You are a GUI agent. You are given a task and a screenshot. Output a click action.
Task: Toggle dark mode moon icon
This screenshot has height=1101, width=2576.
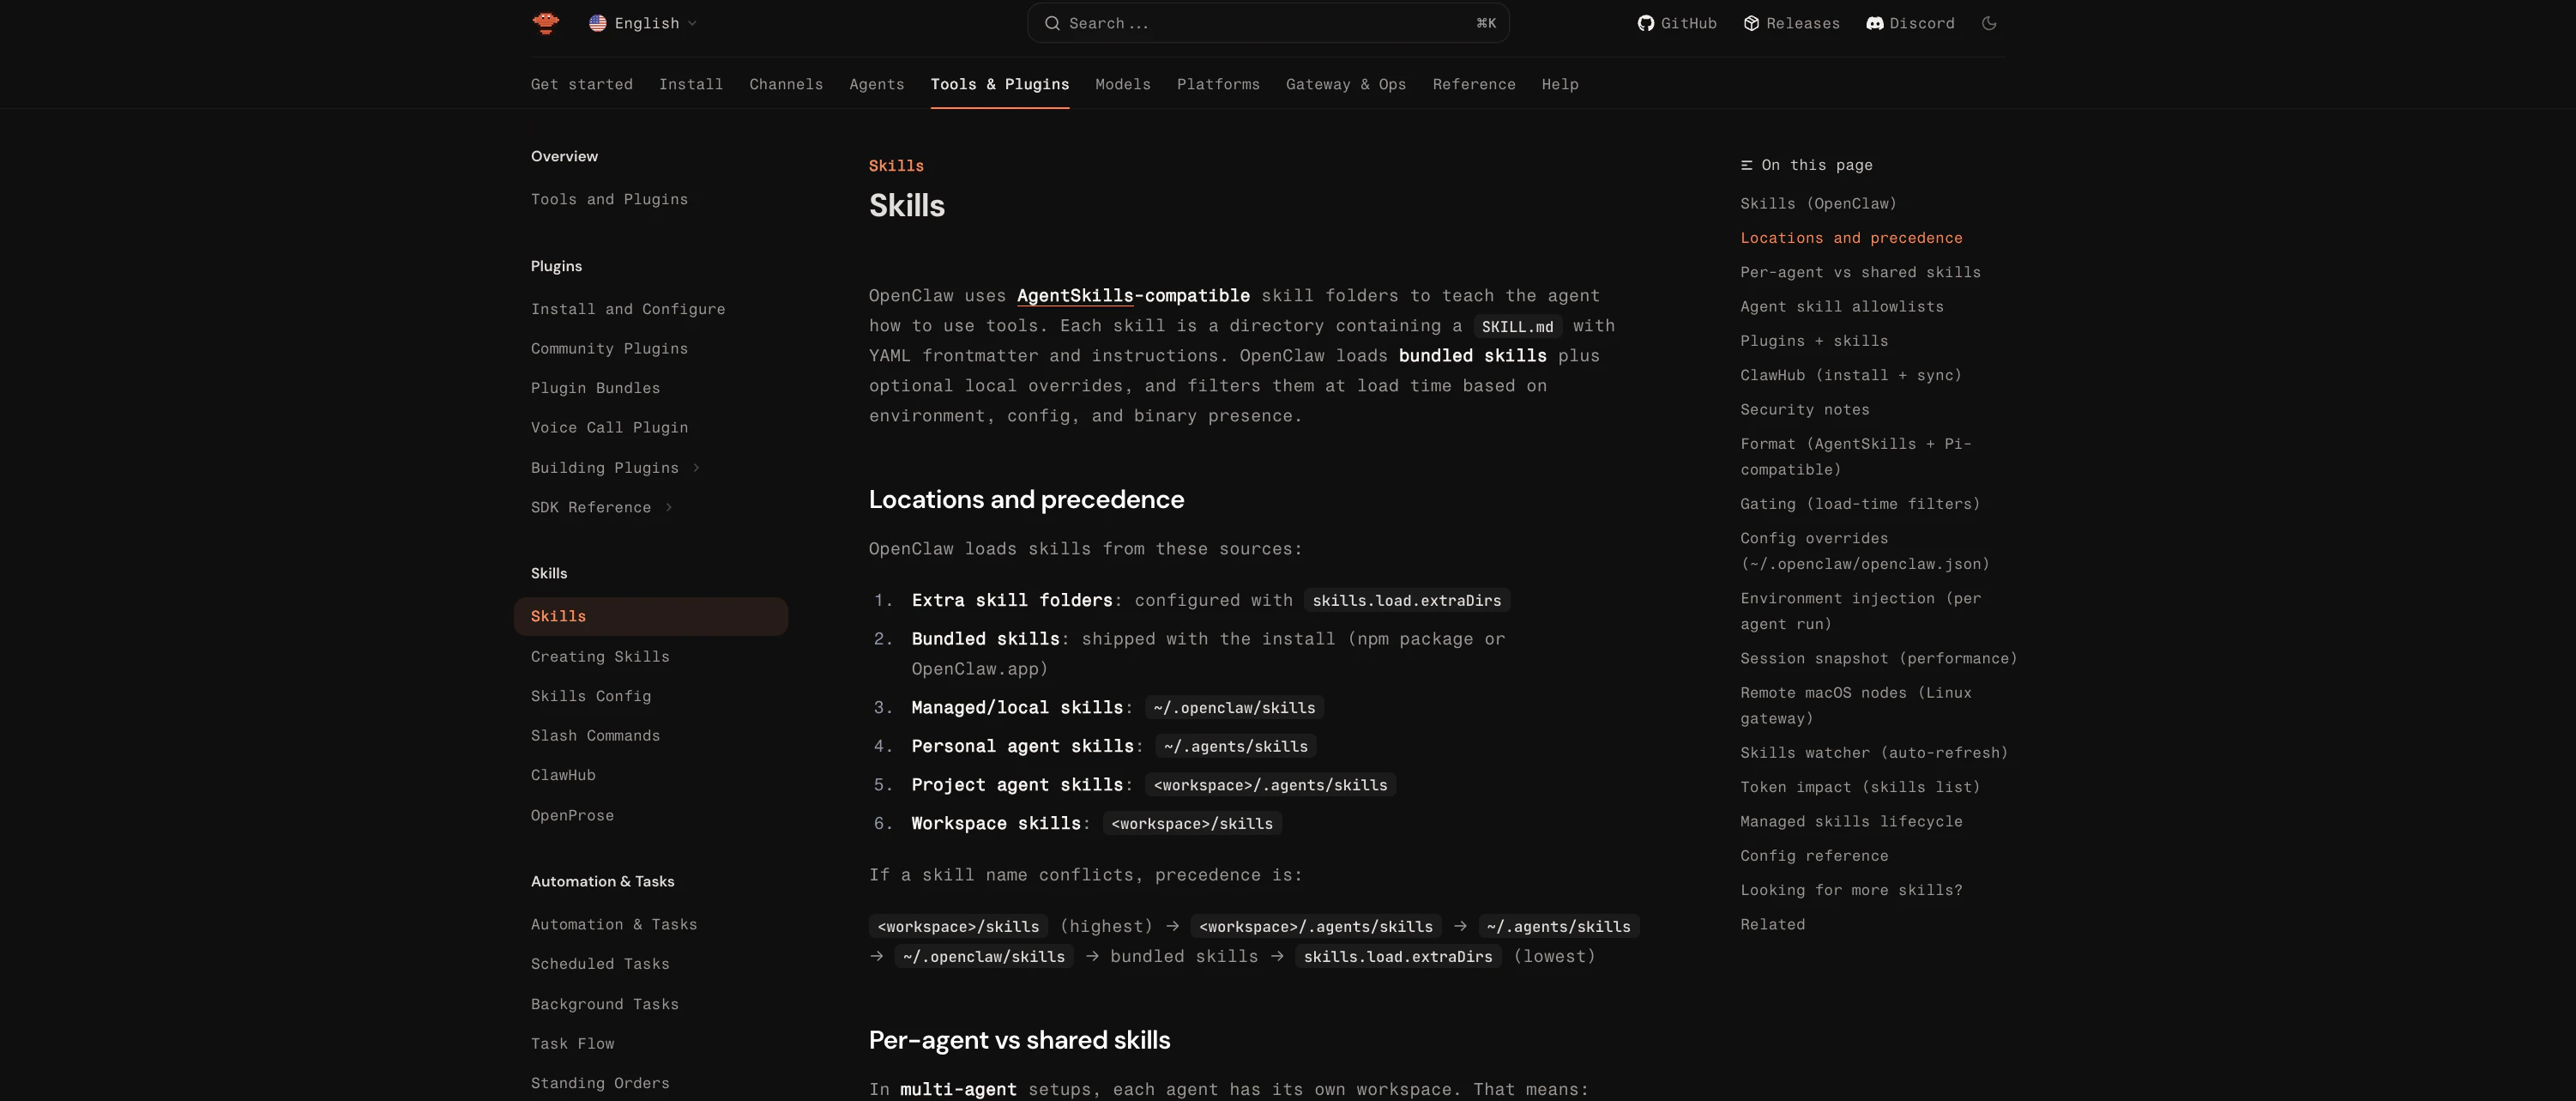coord(1989,23)
